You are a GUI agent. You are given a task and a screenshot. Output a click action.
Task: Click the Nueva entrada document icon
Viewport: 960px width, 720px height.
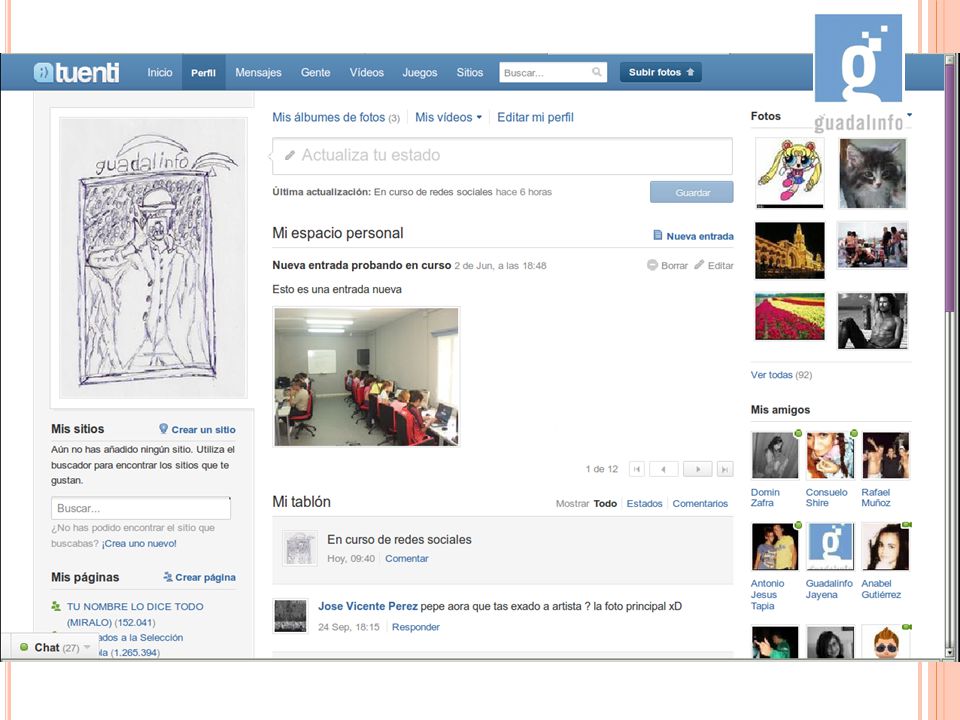(658, 235)
